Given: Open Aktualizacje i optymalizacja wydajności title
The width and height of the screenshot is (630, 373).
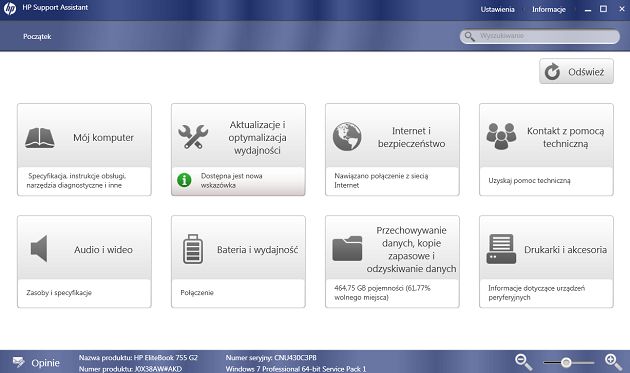Looking at the screenshot, I should pos(257,137).
